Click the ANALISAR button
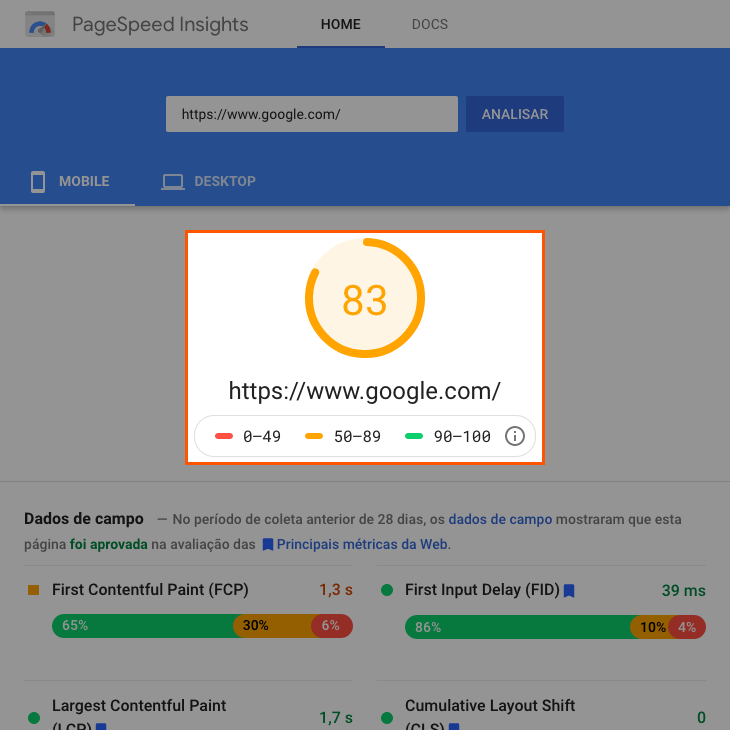 tap(515, 114)
